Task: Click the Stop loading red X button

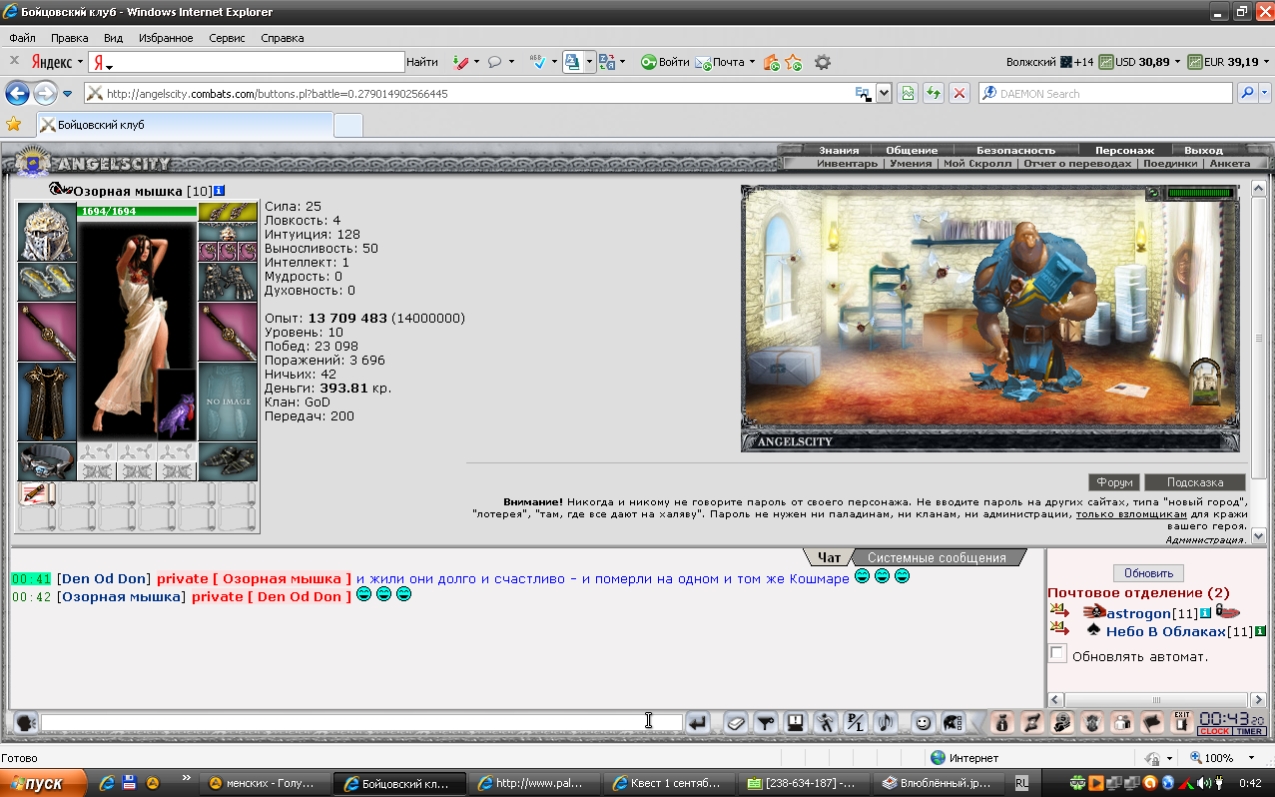Action: [959, 93]
